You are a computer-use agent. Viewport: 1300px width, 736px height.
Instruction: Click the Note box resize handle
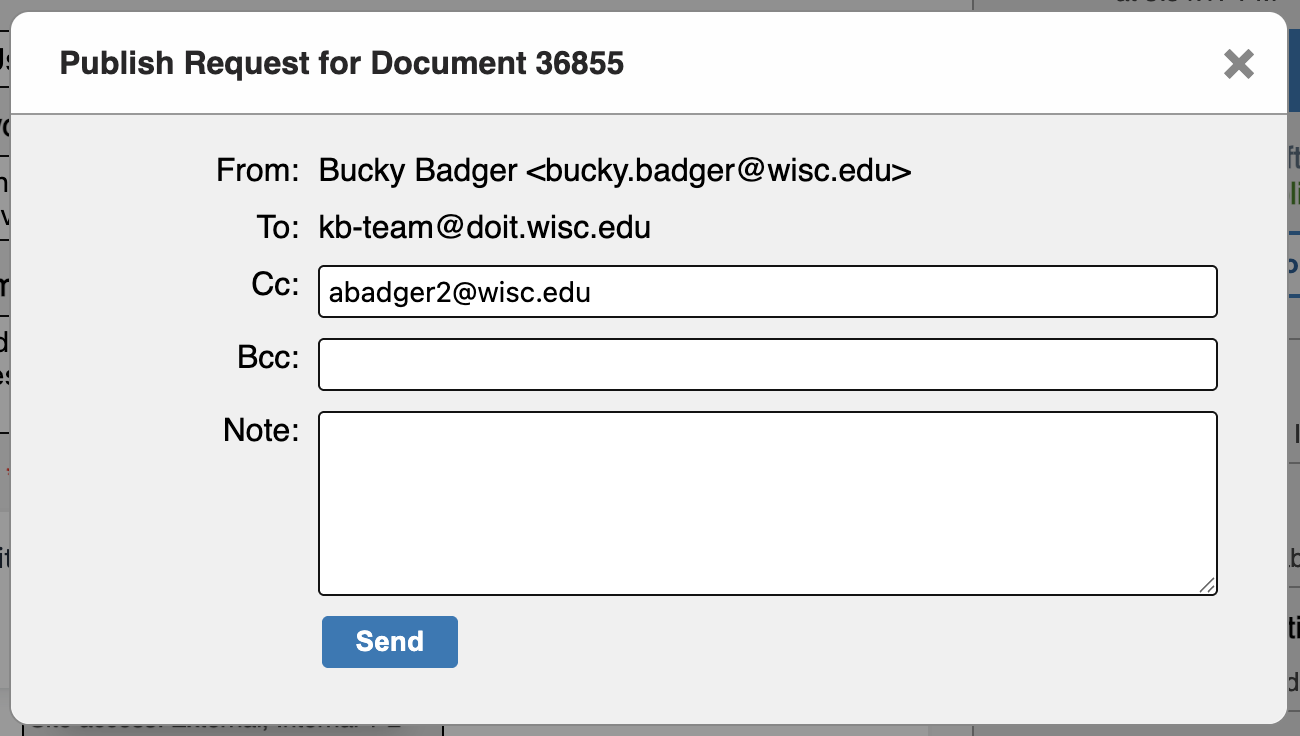[x=1208, y=586]
